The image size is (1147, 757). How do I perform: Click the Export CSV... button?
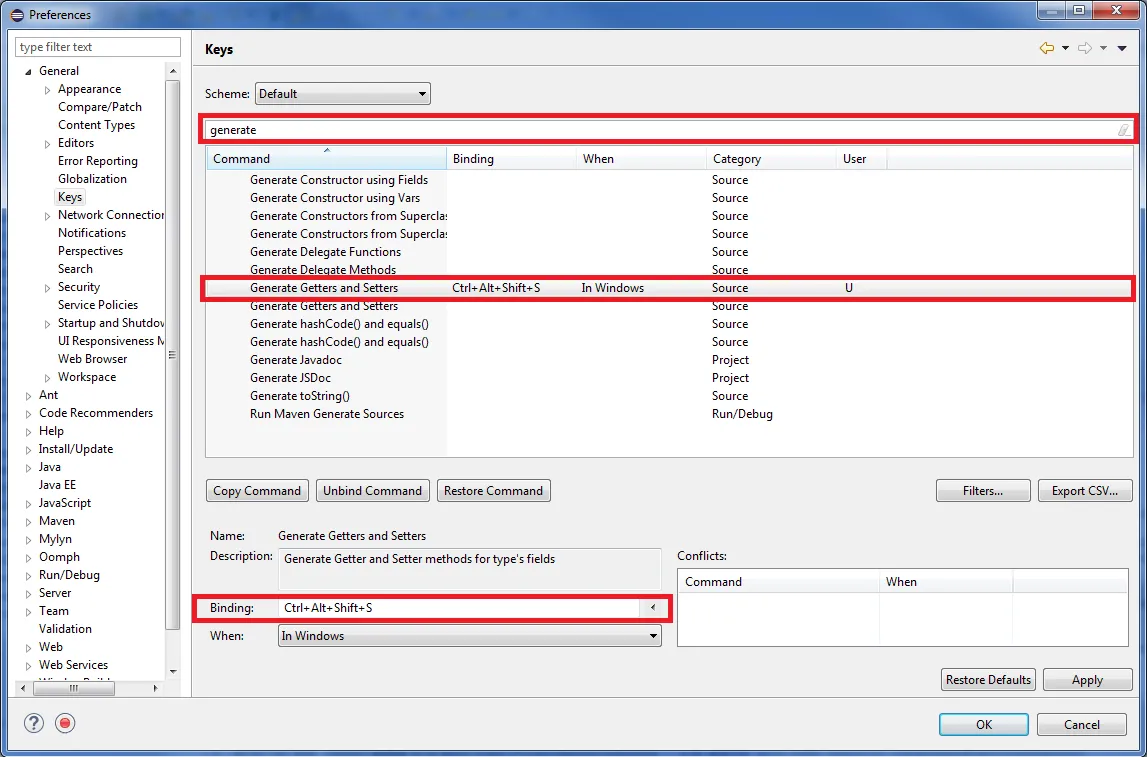click(x=1085, y=491)
